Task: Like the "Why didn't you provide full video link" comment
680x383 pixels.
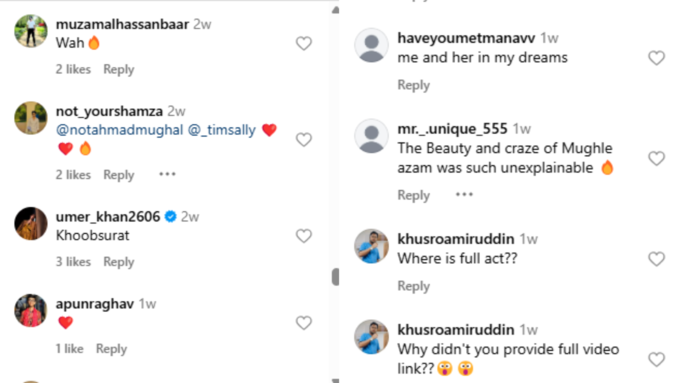Action: pyautogui.click(x=656, y=359)
